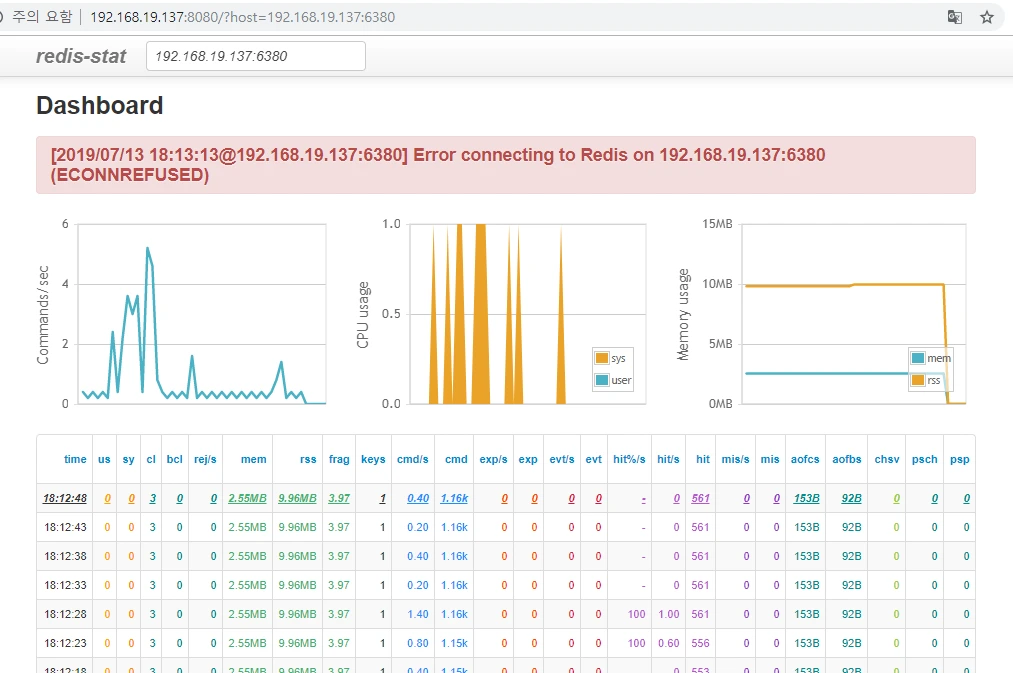Click the user legend blue swatch
The image size is (1013, 673).
coord(601,380)
